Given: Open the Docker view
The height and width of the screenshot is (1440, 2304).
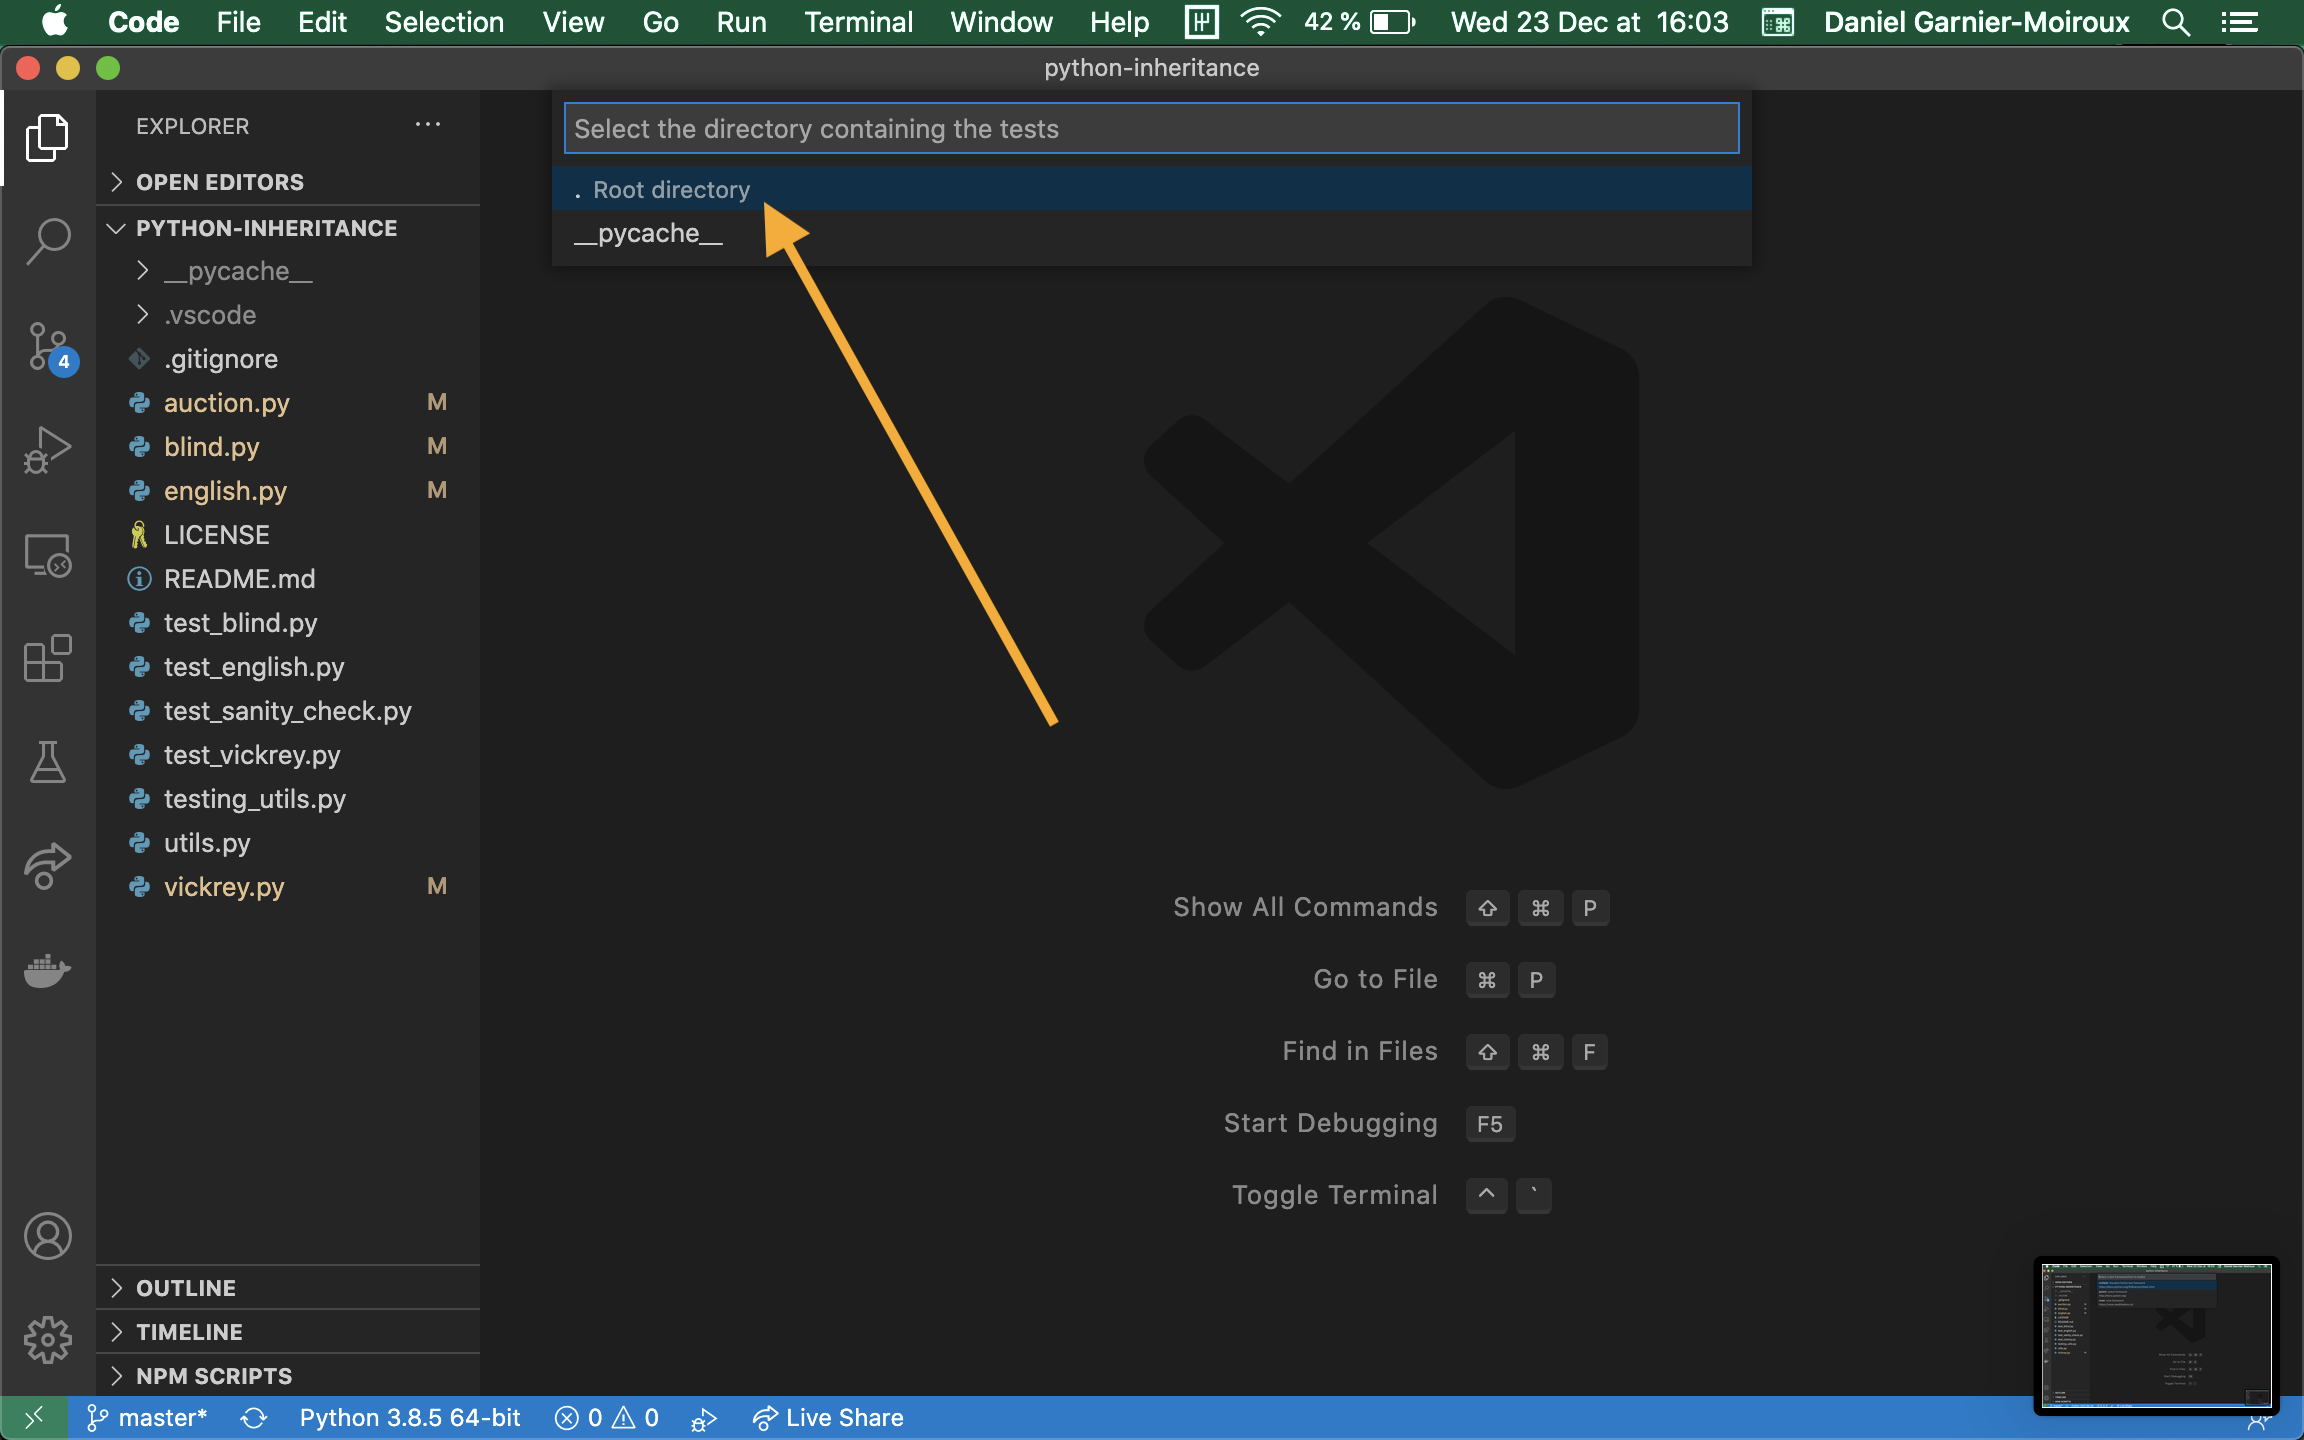Looking at the screenshot, I should pos(47,971).
